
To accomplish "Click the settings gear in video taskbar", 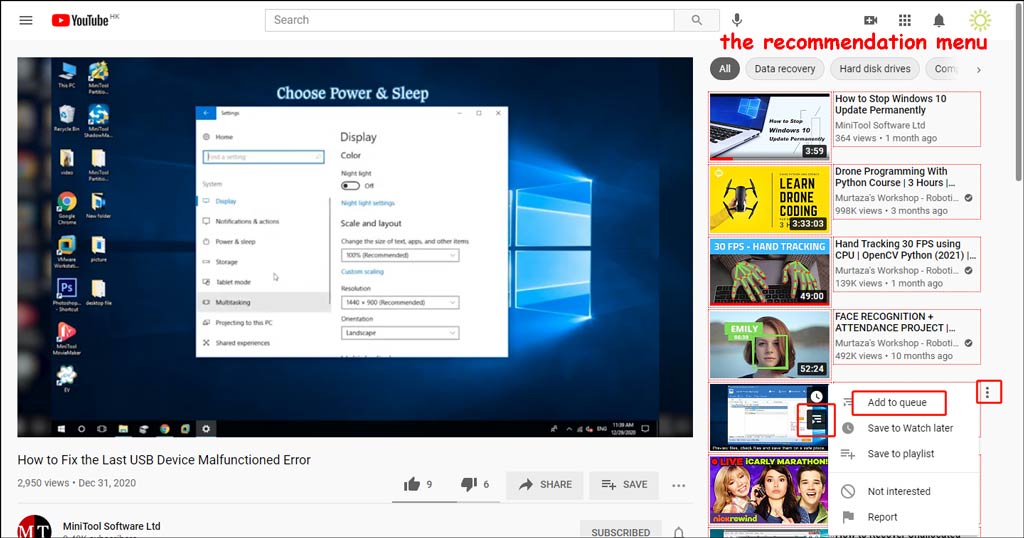I will [x=206, y=429].
